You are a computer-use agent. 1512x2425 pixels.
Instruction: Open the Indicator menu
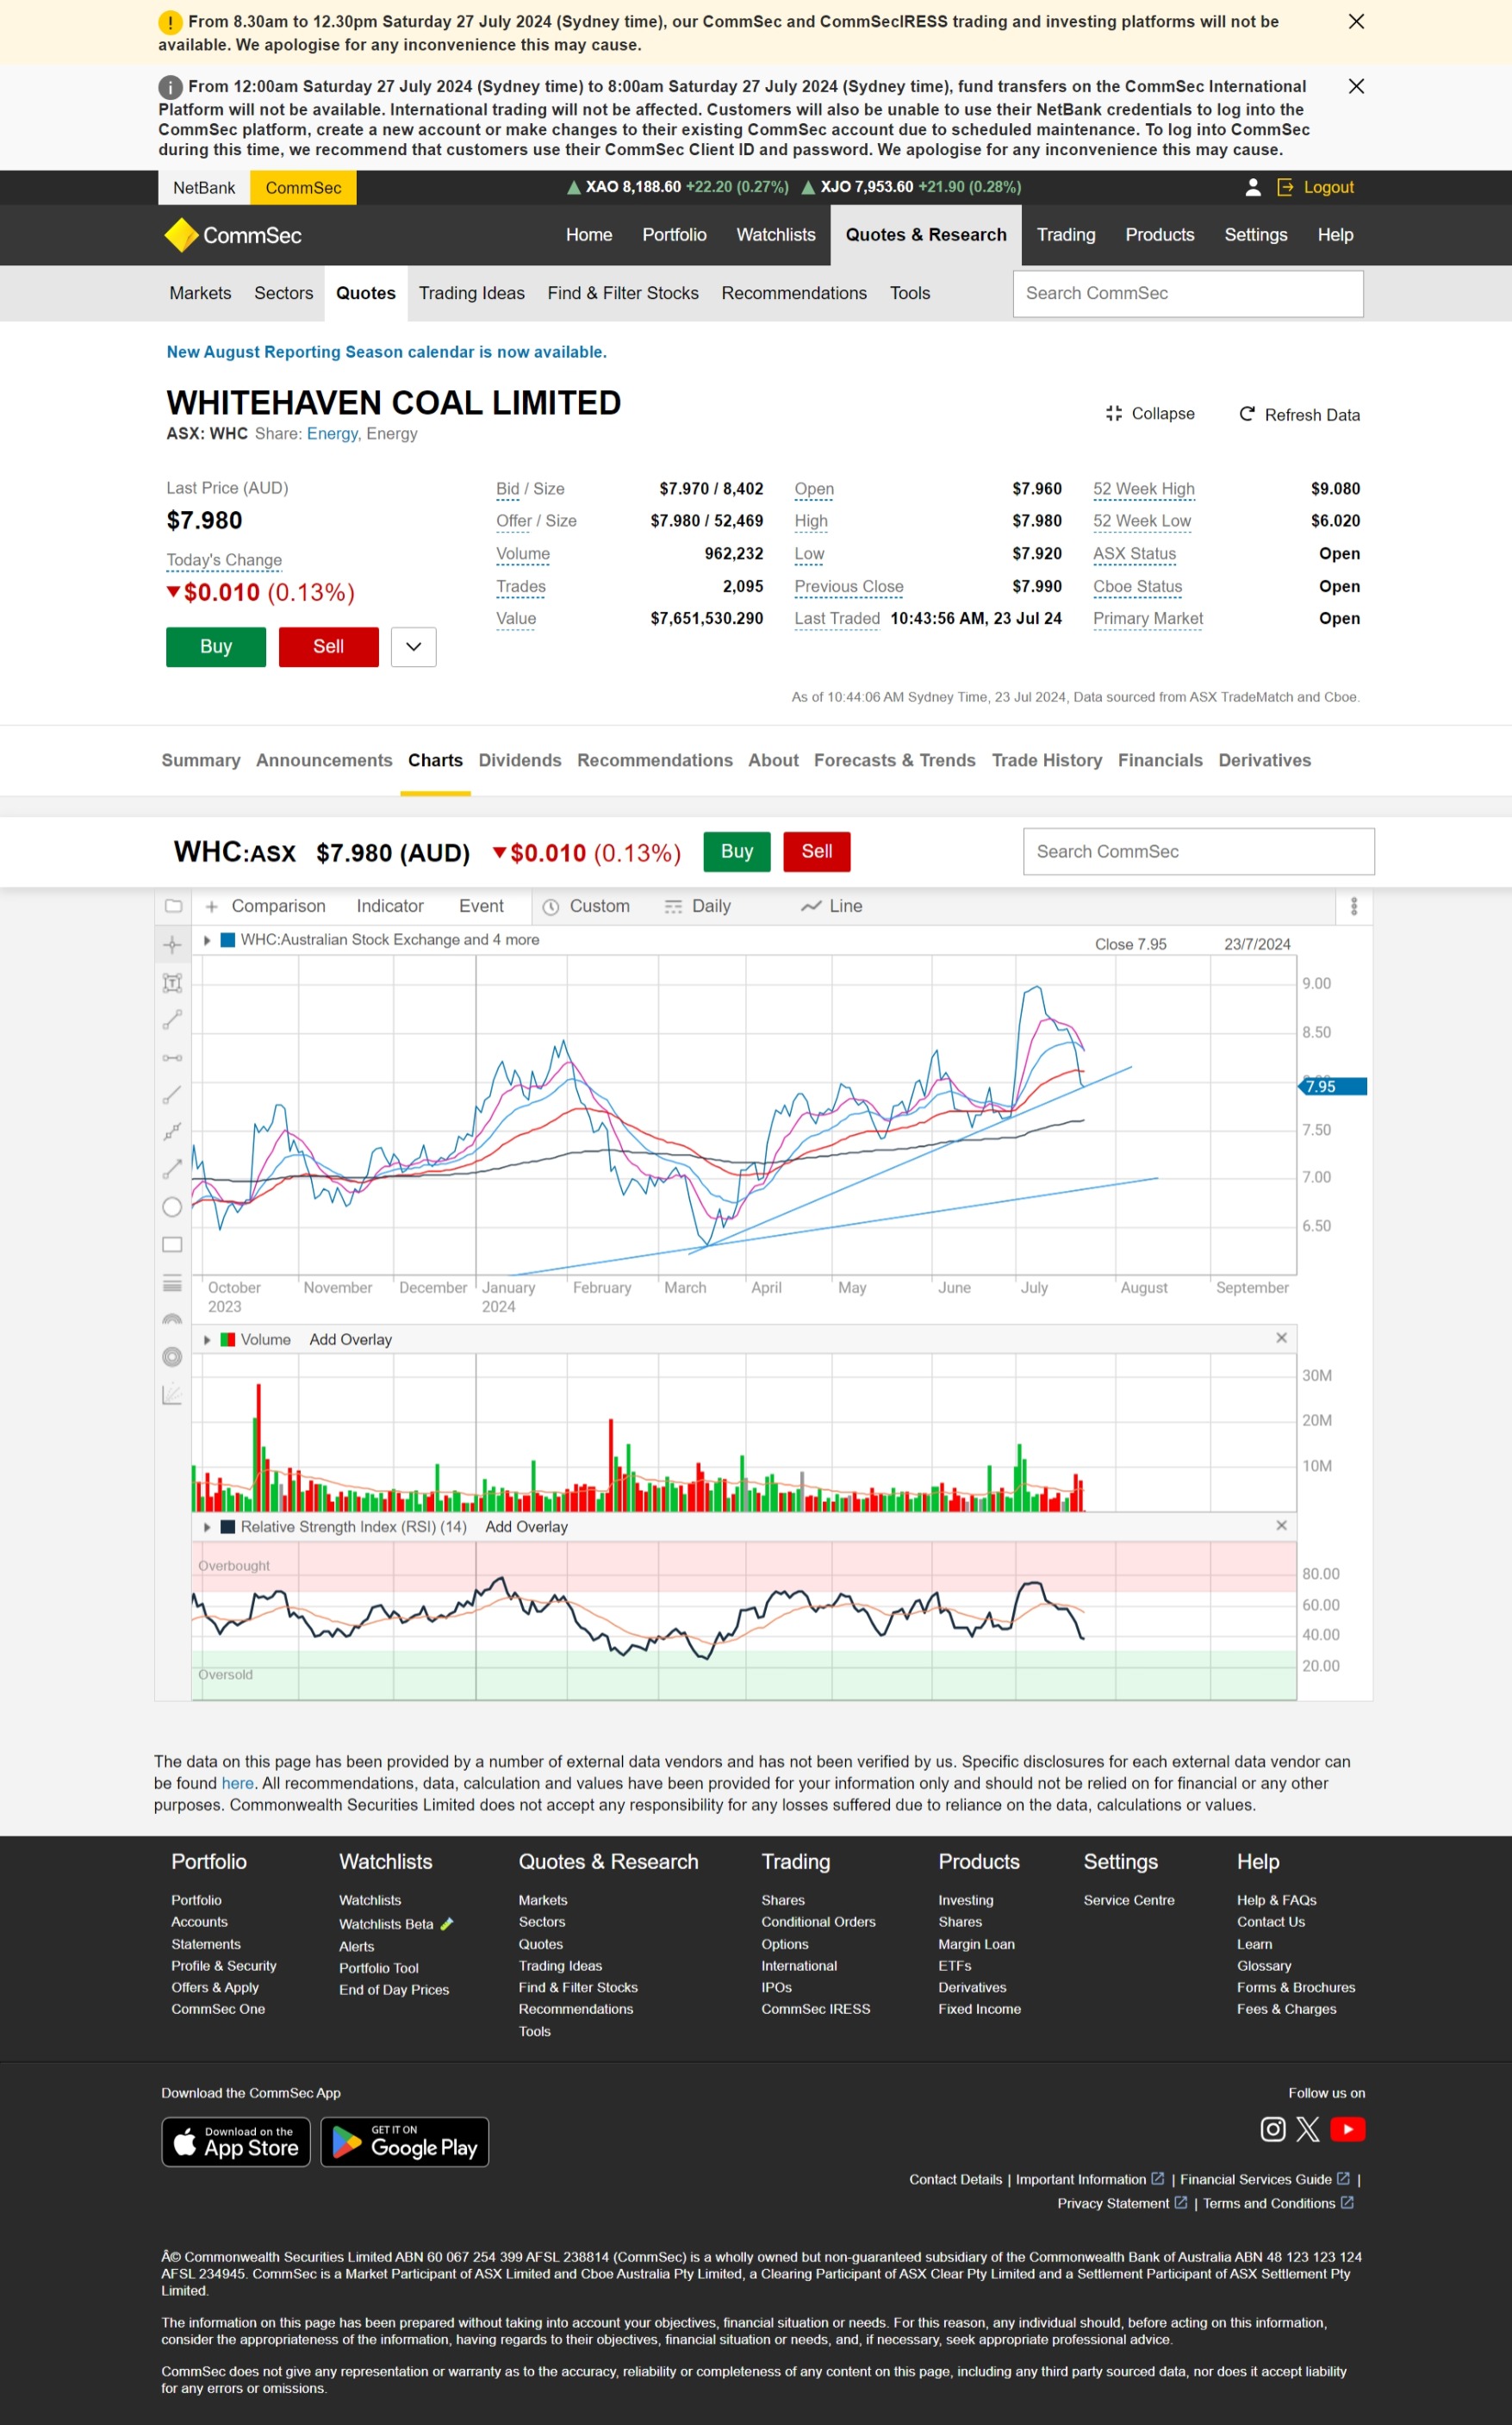coord(390,906)
